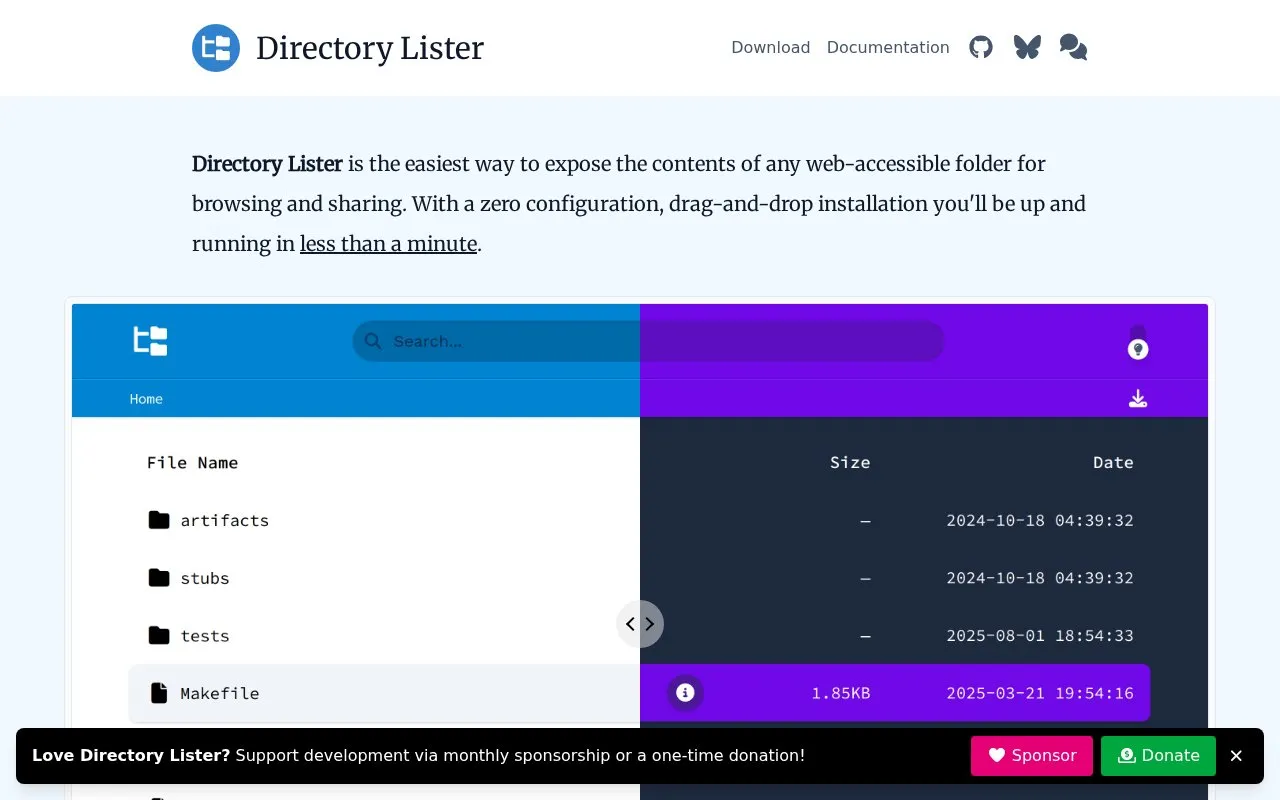Screen dimensions: 1280x800
Task: Open the community chat bubbles icon
Action: [x=1073, y=47]
